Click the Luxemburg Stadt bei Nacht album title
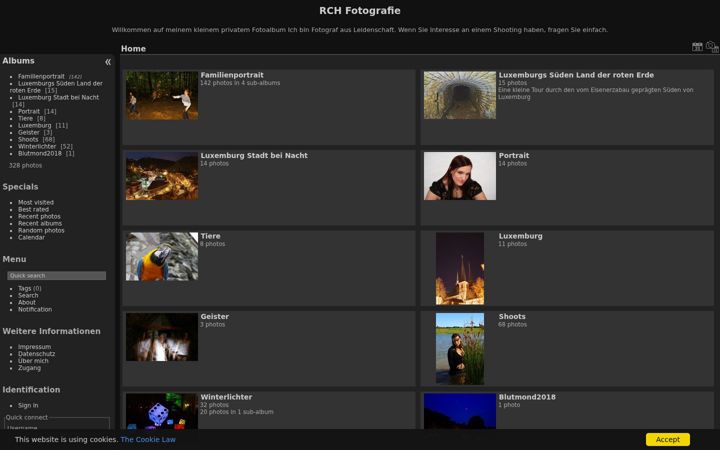Image resolution: width=720 pixels, height=450 pixels. point(254,155)
